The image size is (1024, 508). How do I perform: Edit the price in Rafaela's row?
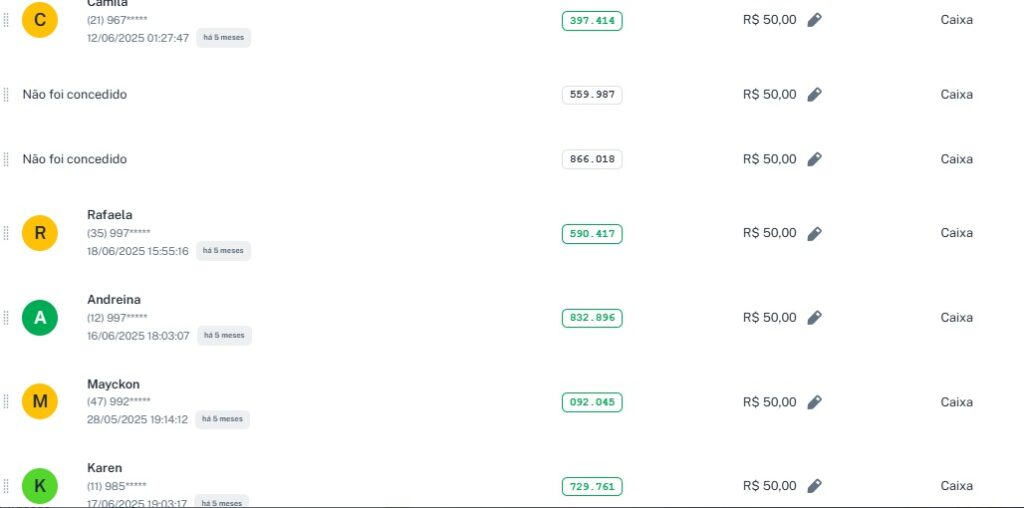[814, 233]
